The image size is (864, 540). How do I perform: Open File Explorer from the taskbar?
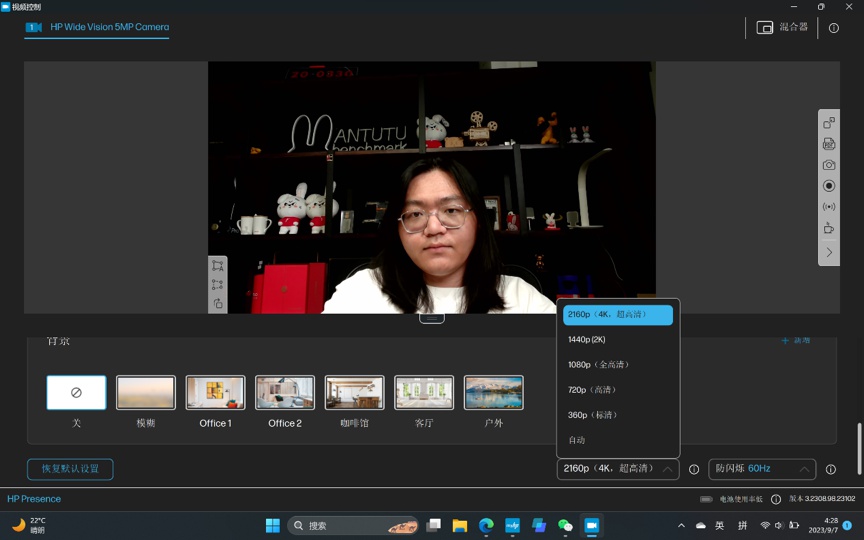click(x=460, y=526)
